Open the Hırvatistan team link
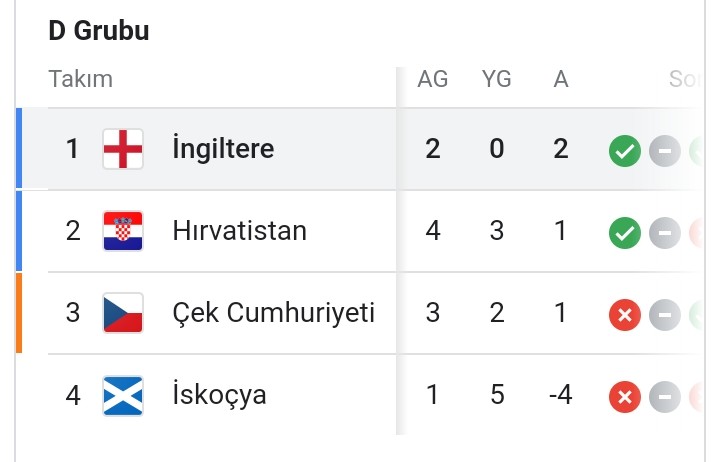 point(240,231)
